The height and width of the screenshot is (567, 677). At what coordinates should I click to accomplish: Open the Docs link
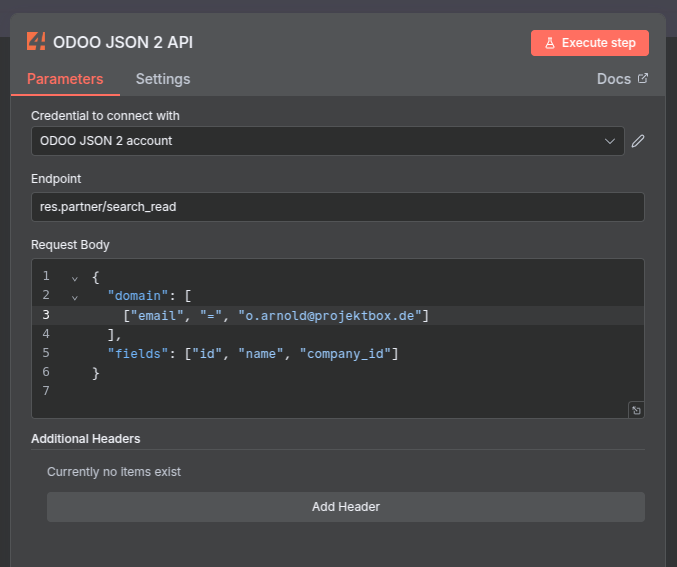[x=613, y=79]
